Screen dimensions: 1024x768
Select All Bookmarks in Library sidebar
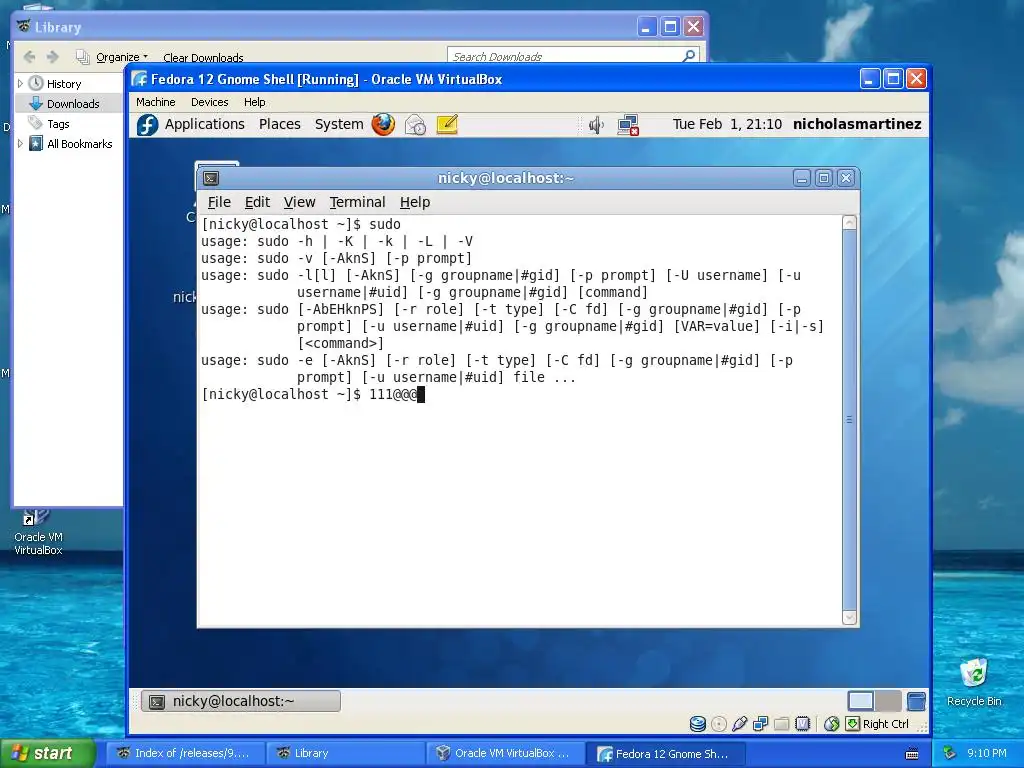tap(80, 144)
